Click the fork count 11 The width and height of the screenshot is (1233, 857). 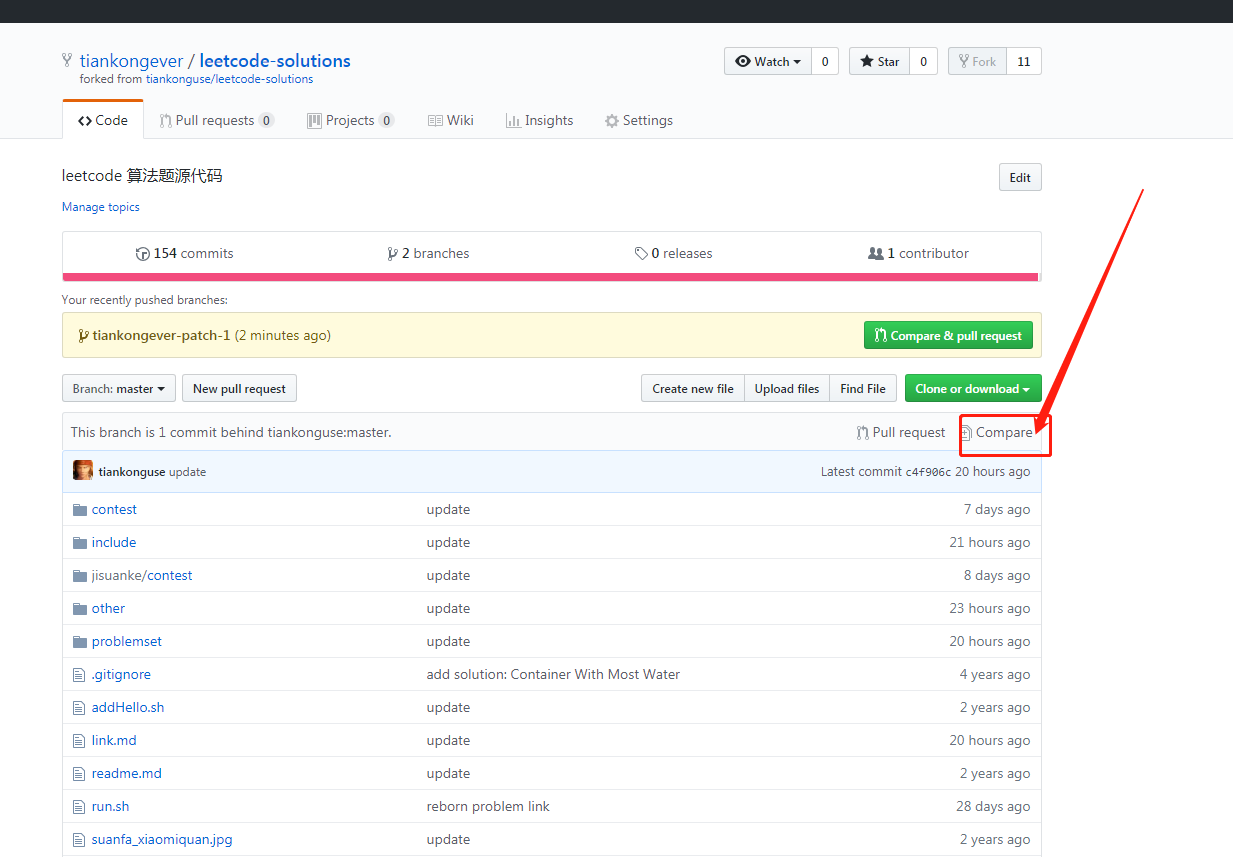point(1024,62)
